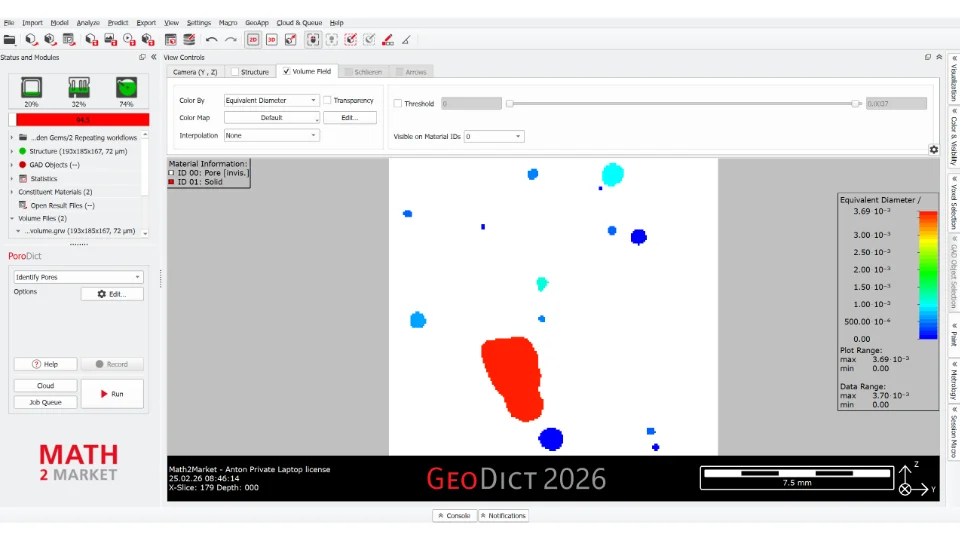This screenshot has width=960, height=540.
Task: Open the Console panel at bottom
Action: (454, 516)
